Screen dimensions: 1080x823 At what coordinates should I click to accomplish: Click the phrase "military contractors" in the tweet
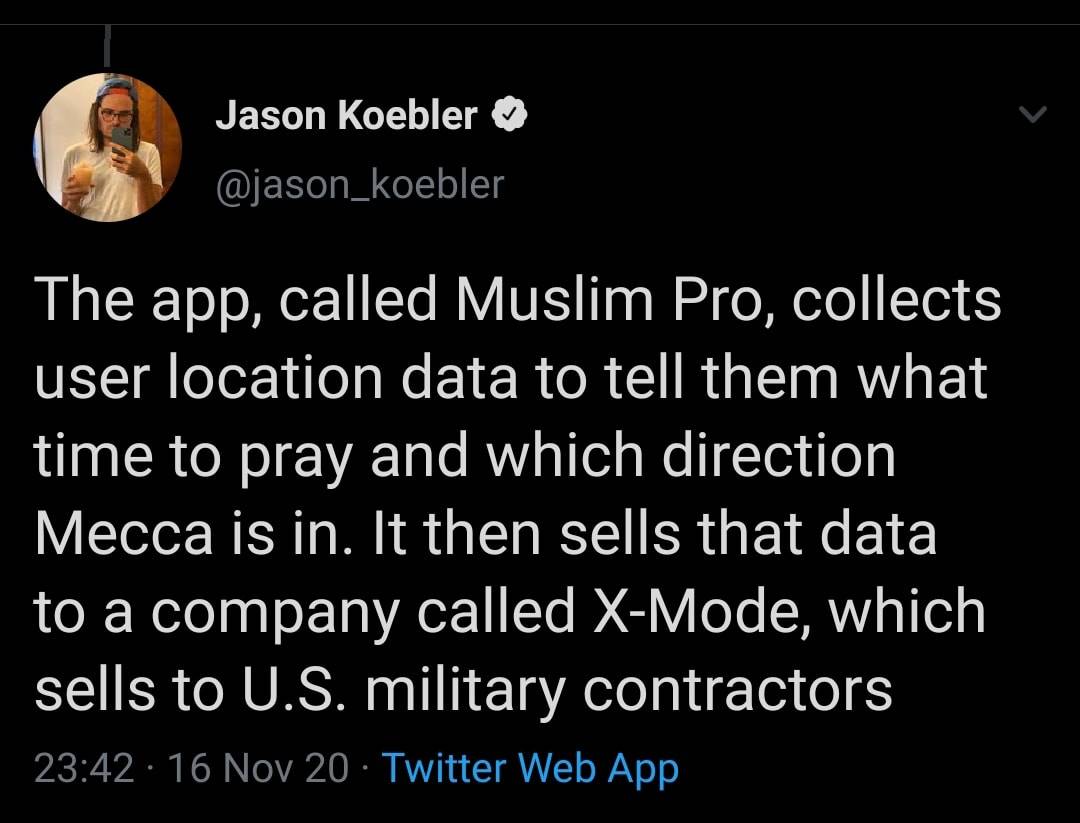(628, 688)
